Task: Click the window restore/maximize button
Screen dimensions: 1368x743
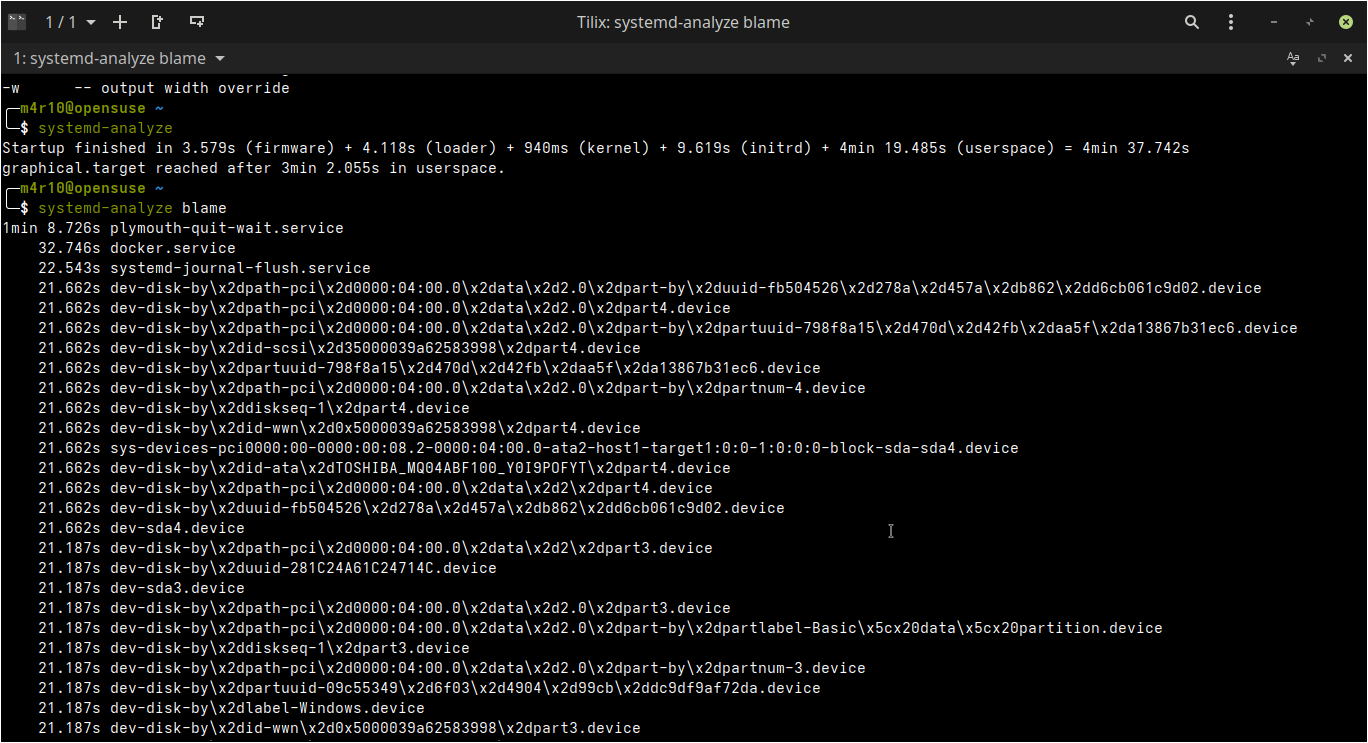Action: 1310,22
